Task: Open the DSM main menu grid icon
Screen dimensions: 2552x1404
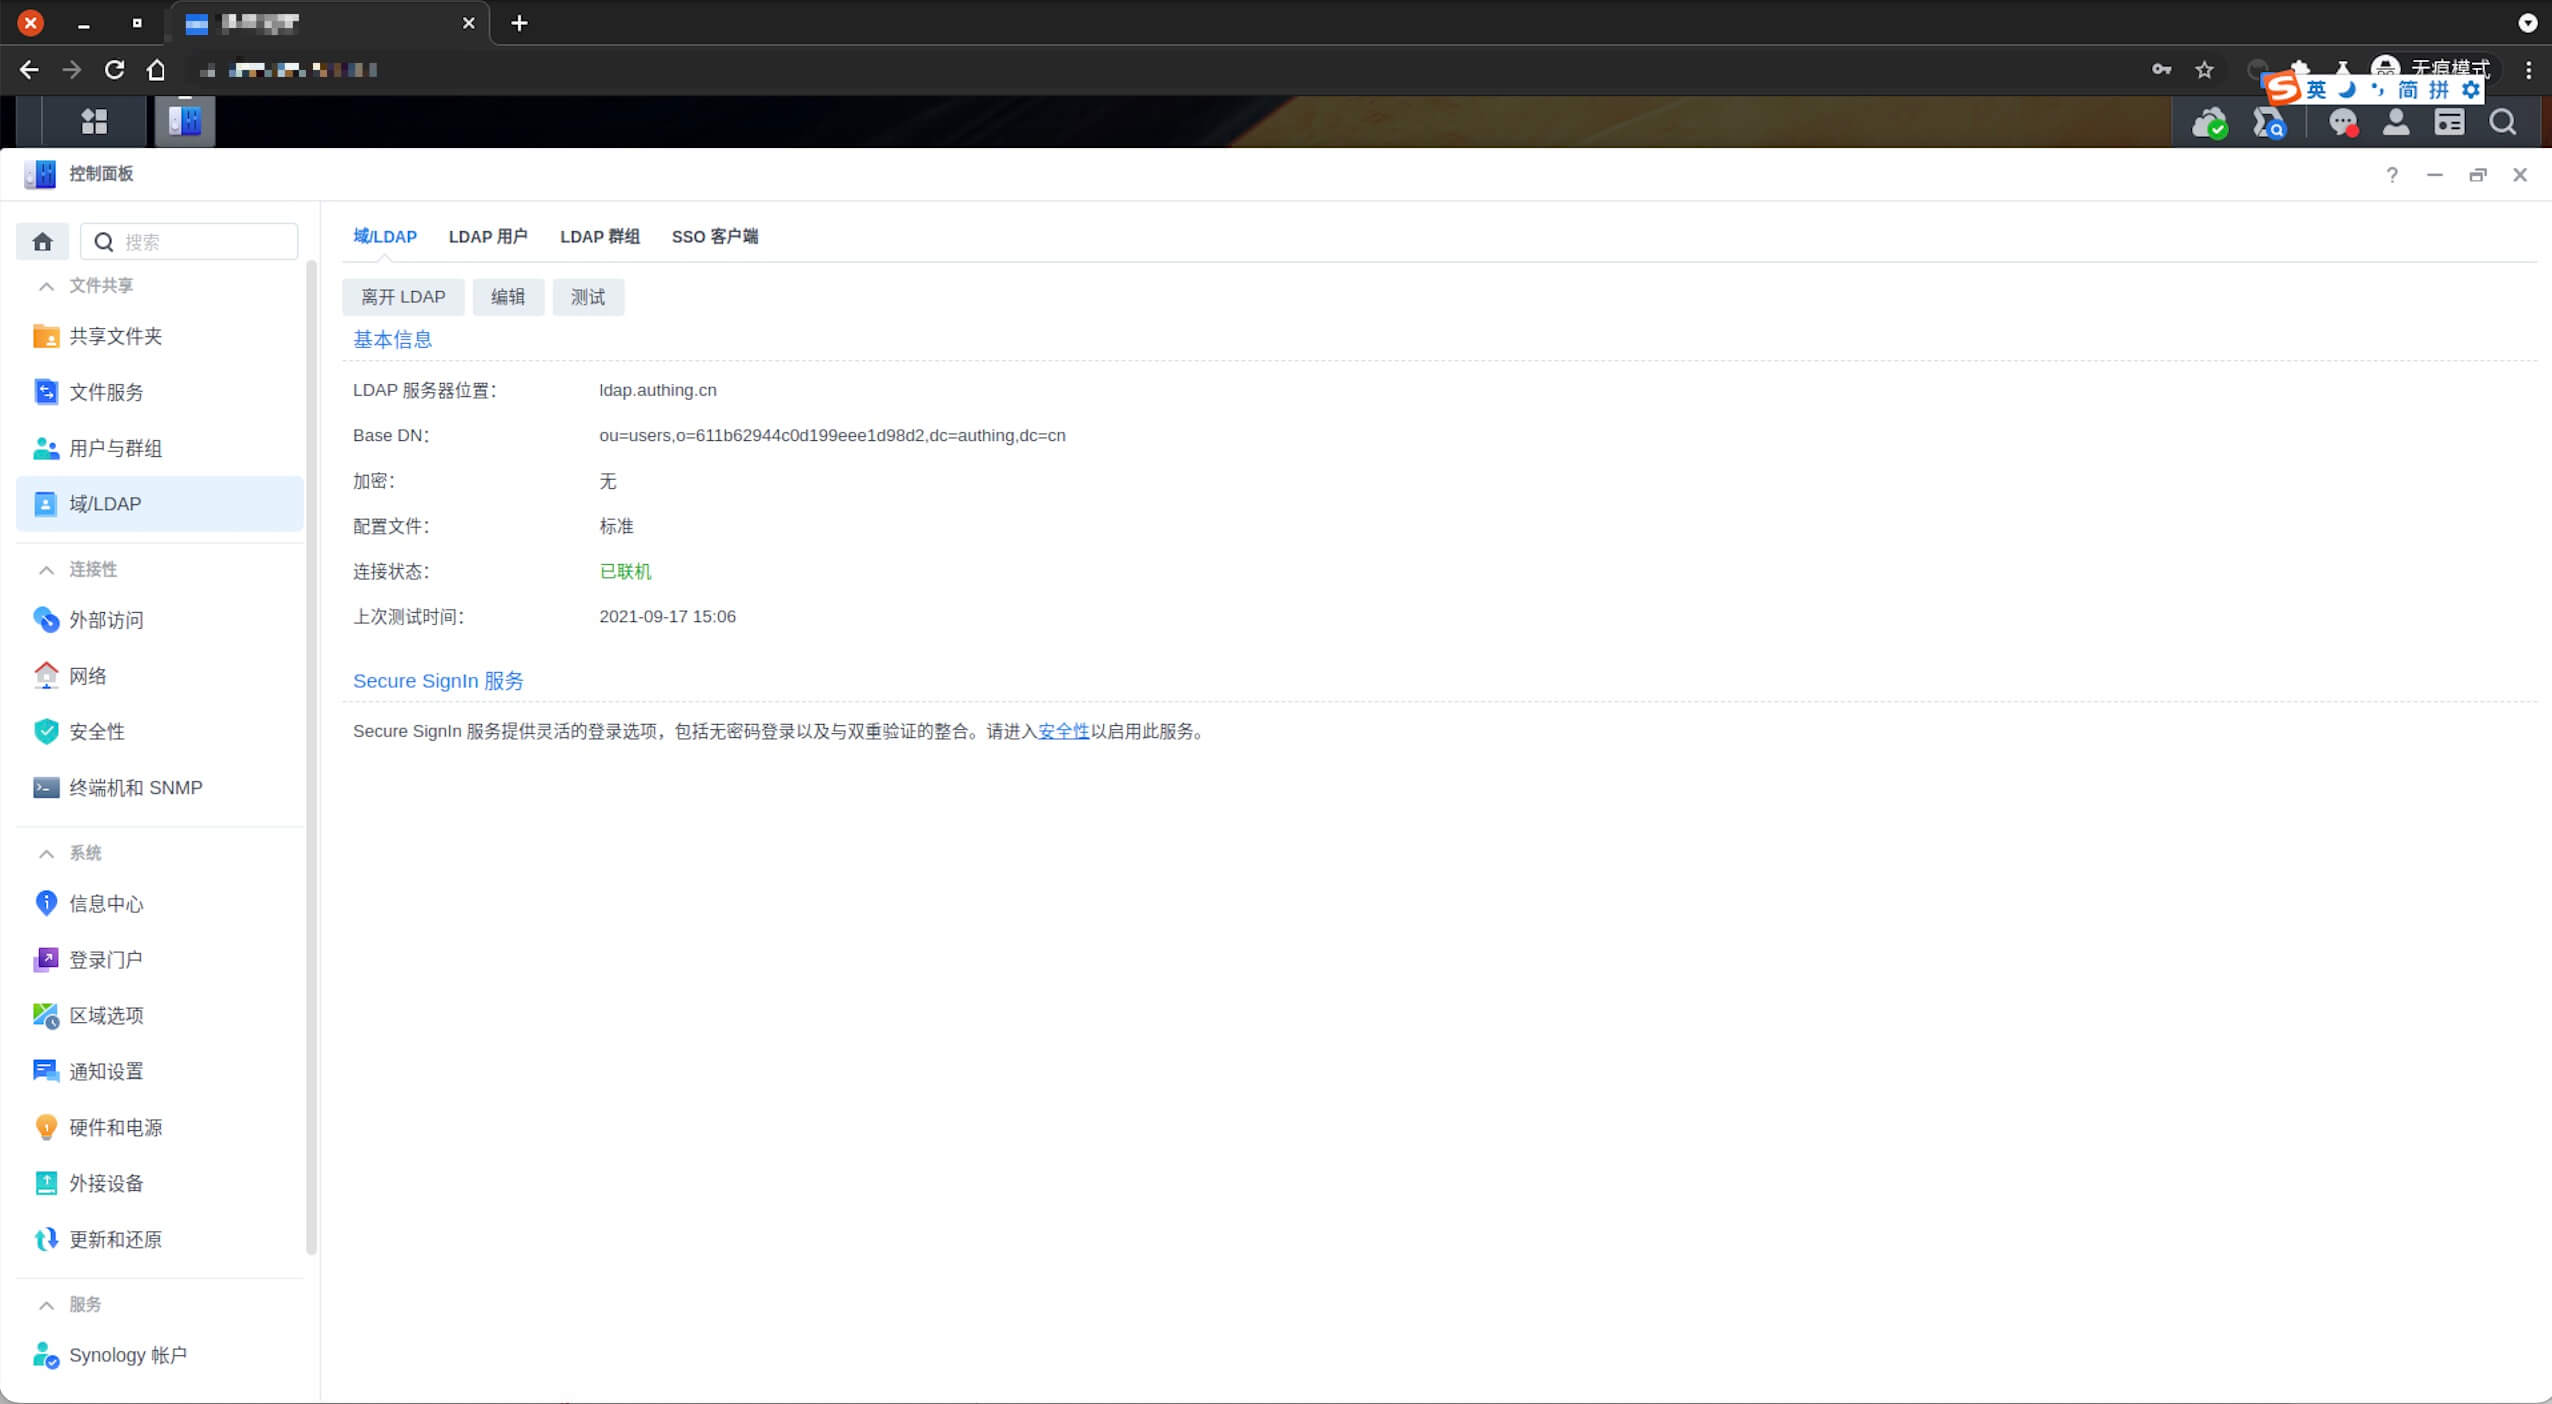Action: 94,121
